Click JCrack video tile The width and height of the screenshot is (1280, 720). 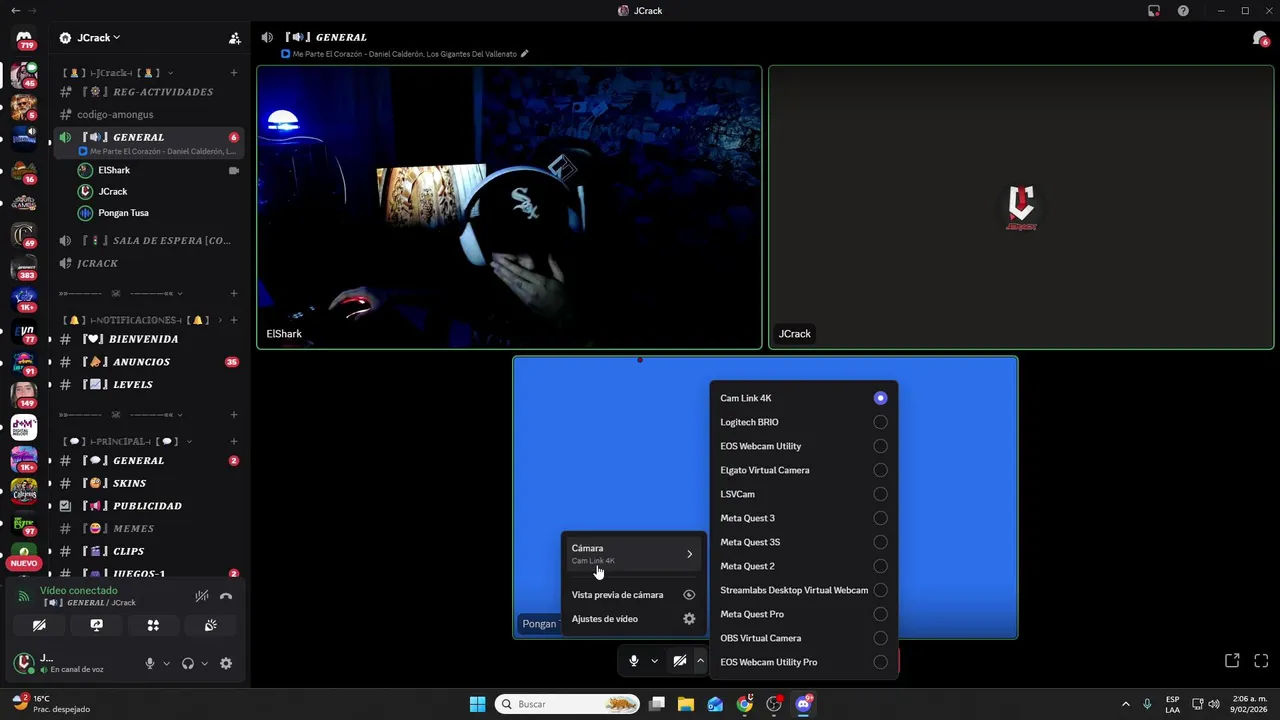point(1021,207)
